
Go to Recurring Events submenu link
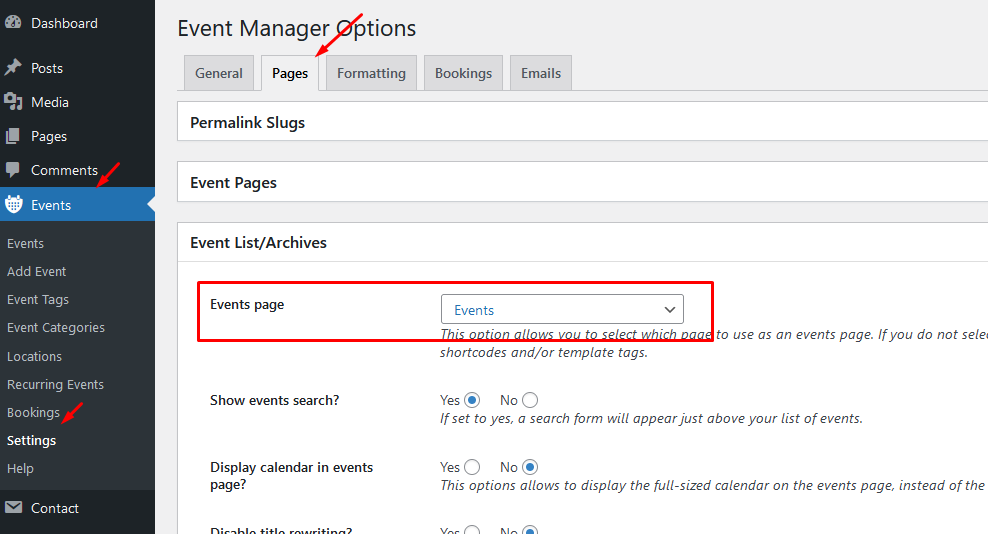pyautogui.click(x=55, y=384)
